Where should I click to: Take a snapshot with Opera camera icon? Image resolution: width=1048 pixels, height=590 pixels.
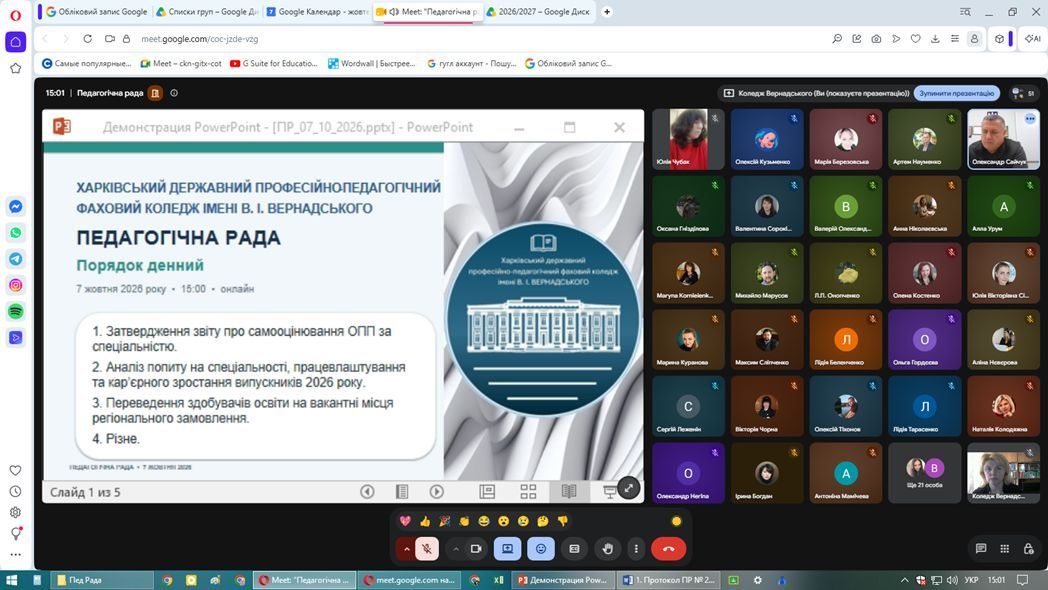(x=876, y=39)
